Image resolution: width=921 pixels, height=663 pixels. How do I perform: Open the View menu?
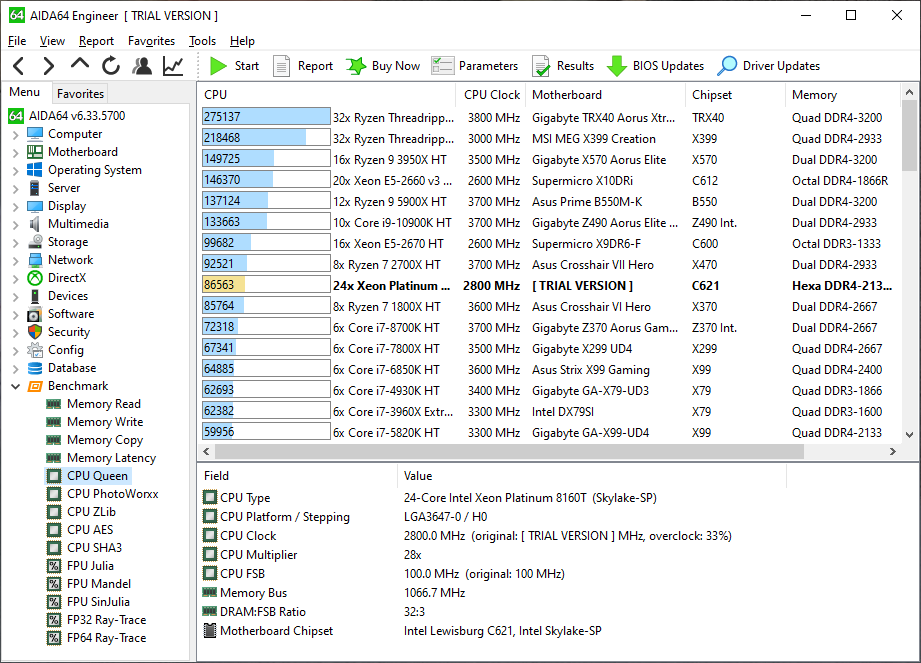coord(52,41)
